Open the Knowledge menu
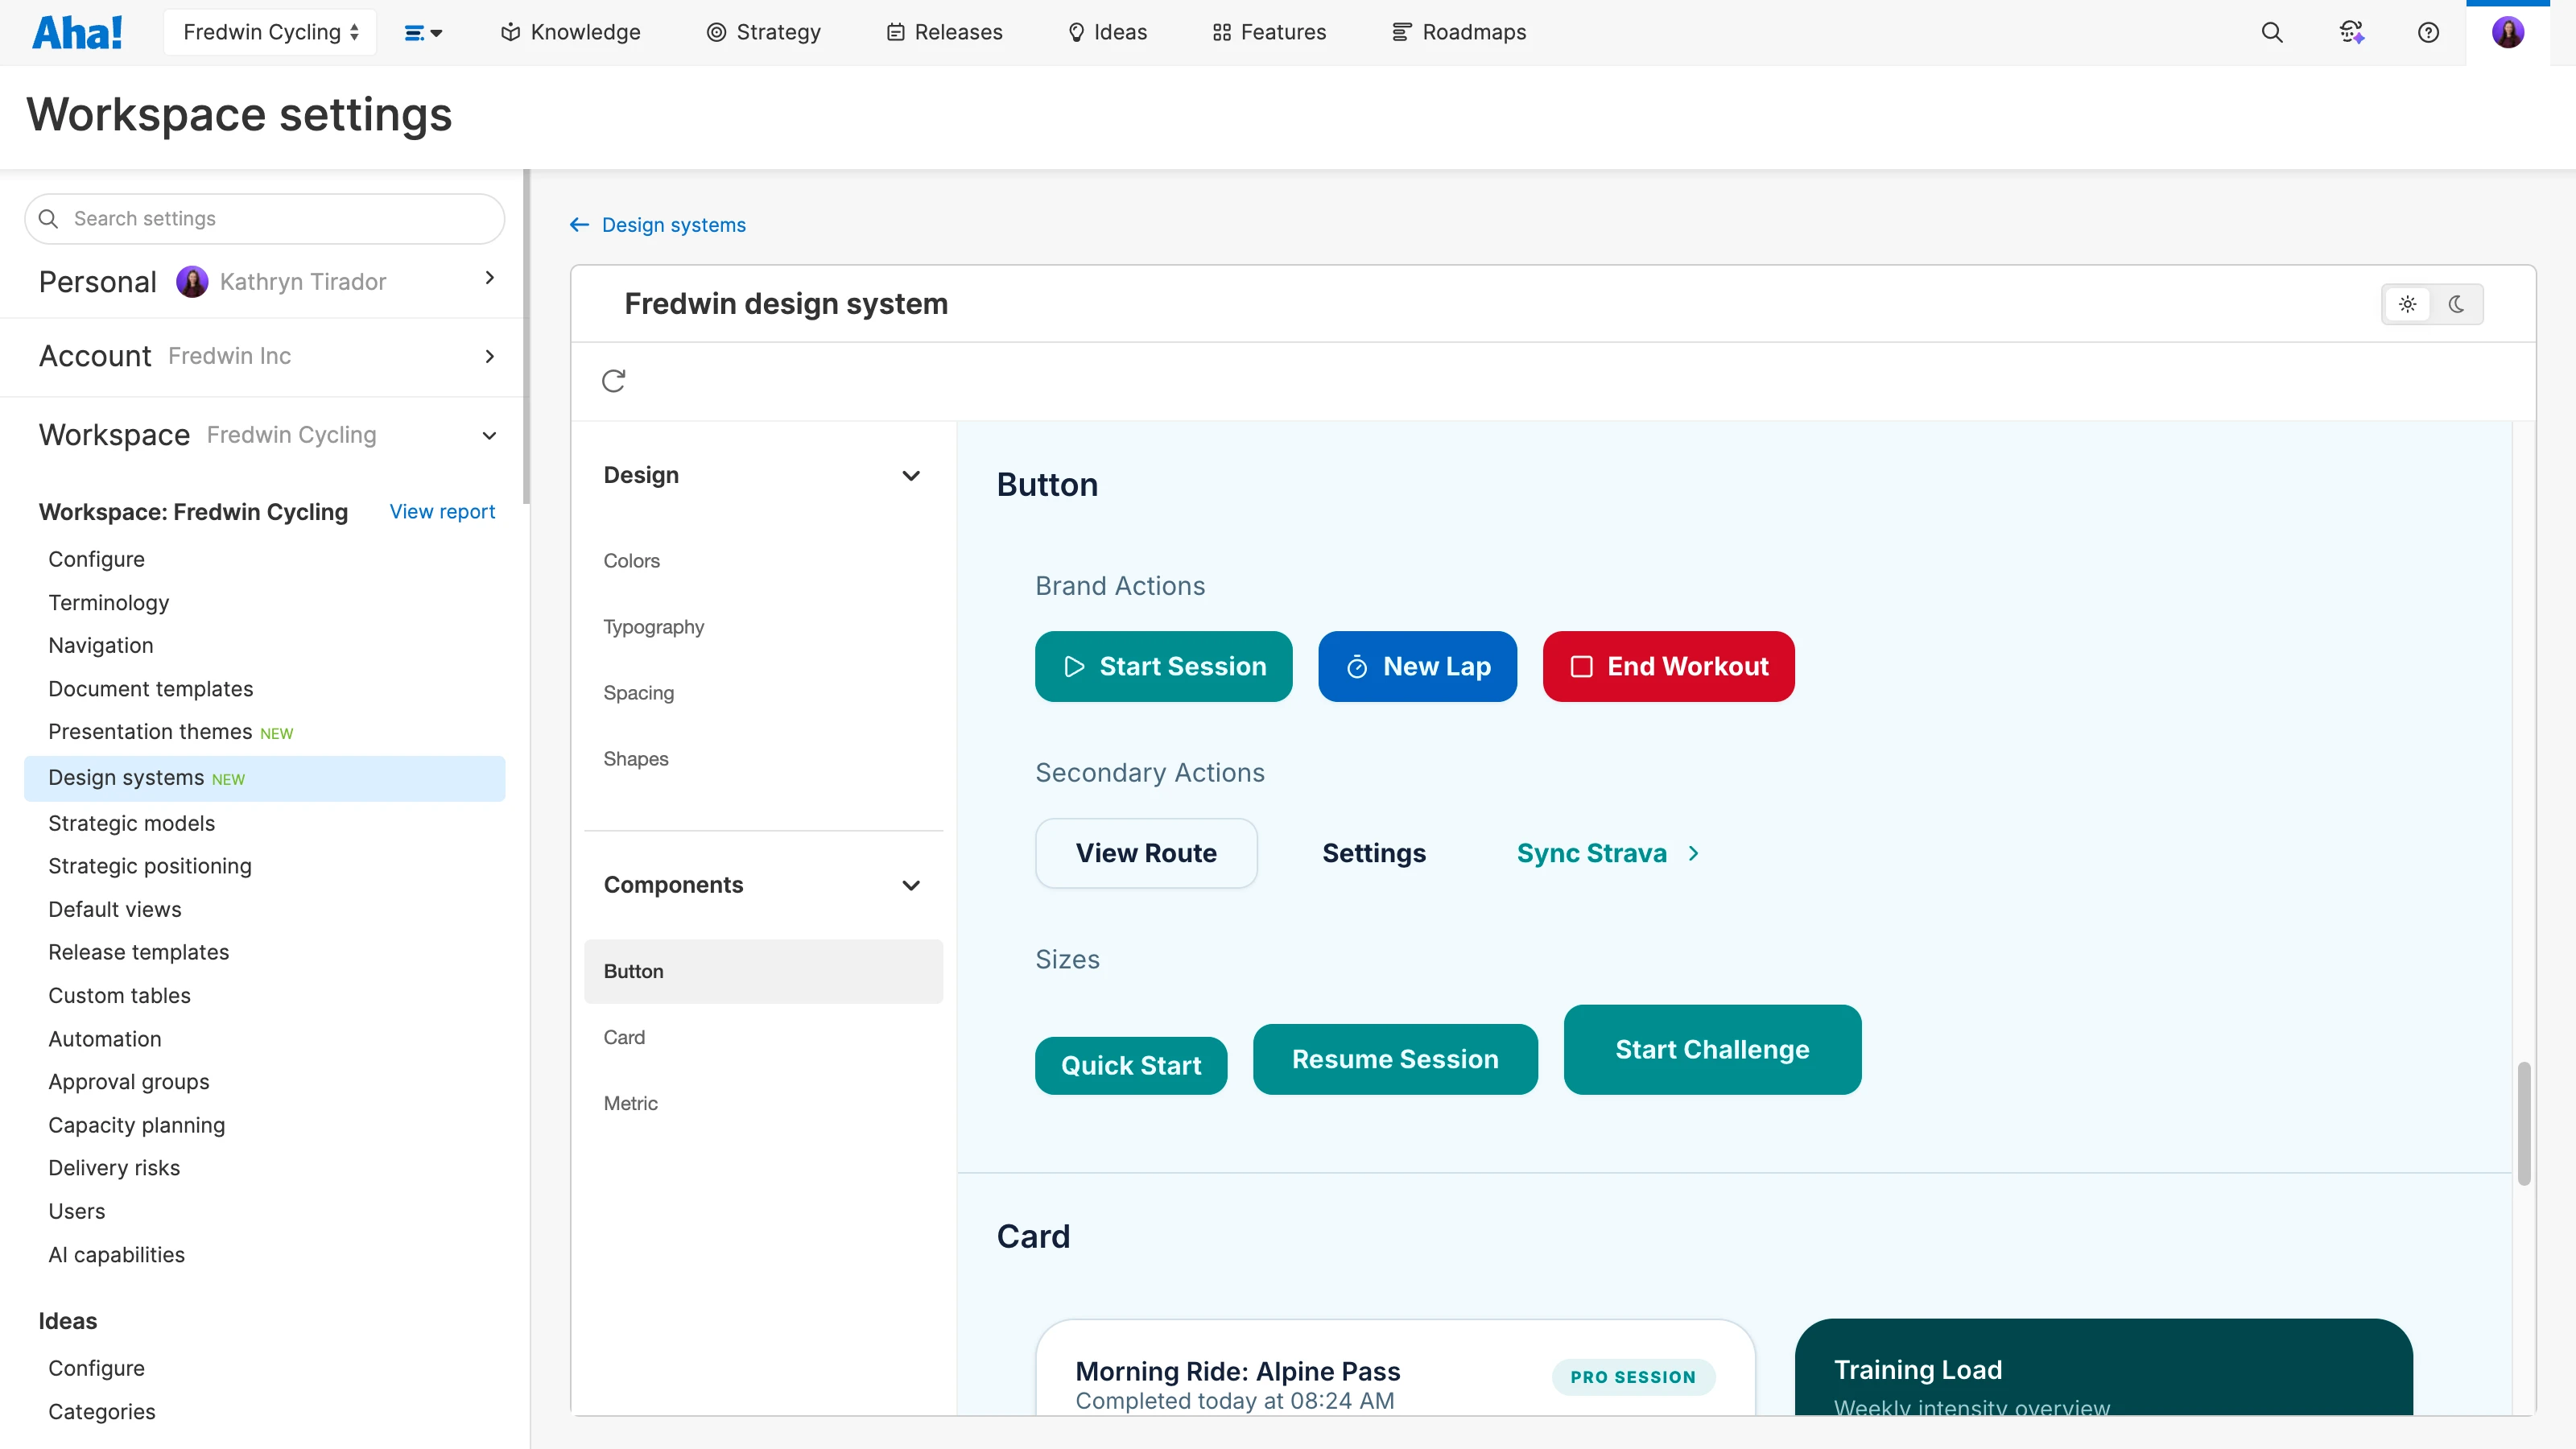 pyautogui.click(x=570, y=32)
